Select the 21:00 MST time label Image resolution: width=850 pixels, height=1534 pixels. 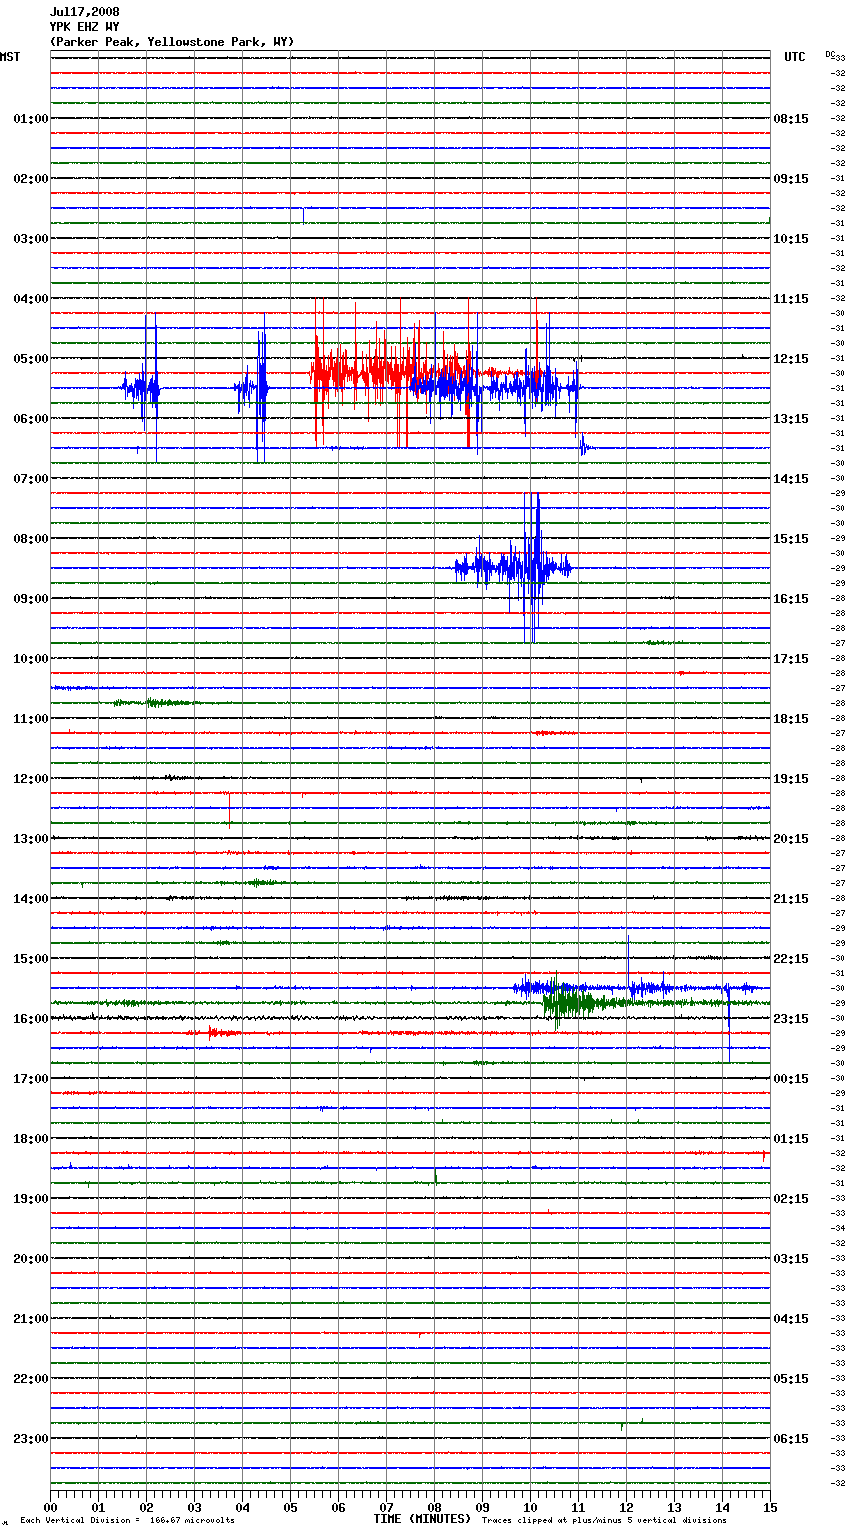30,1319
